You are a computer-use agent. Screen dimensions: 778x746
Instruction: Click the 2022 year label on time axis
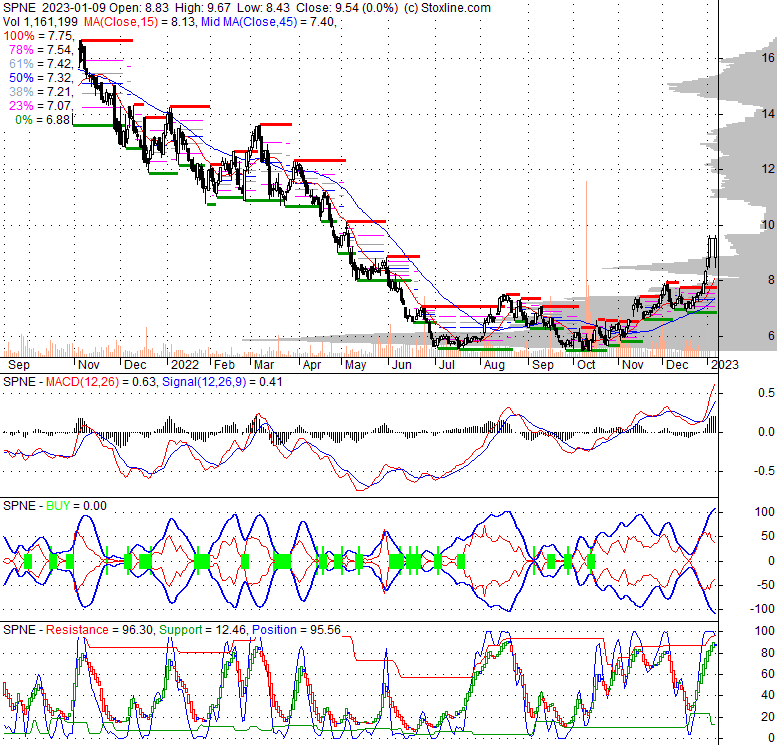pyautogui.click(x=185, y=365)
